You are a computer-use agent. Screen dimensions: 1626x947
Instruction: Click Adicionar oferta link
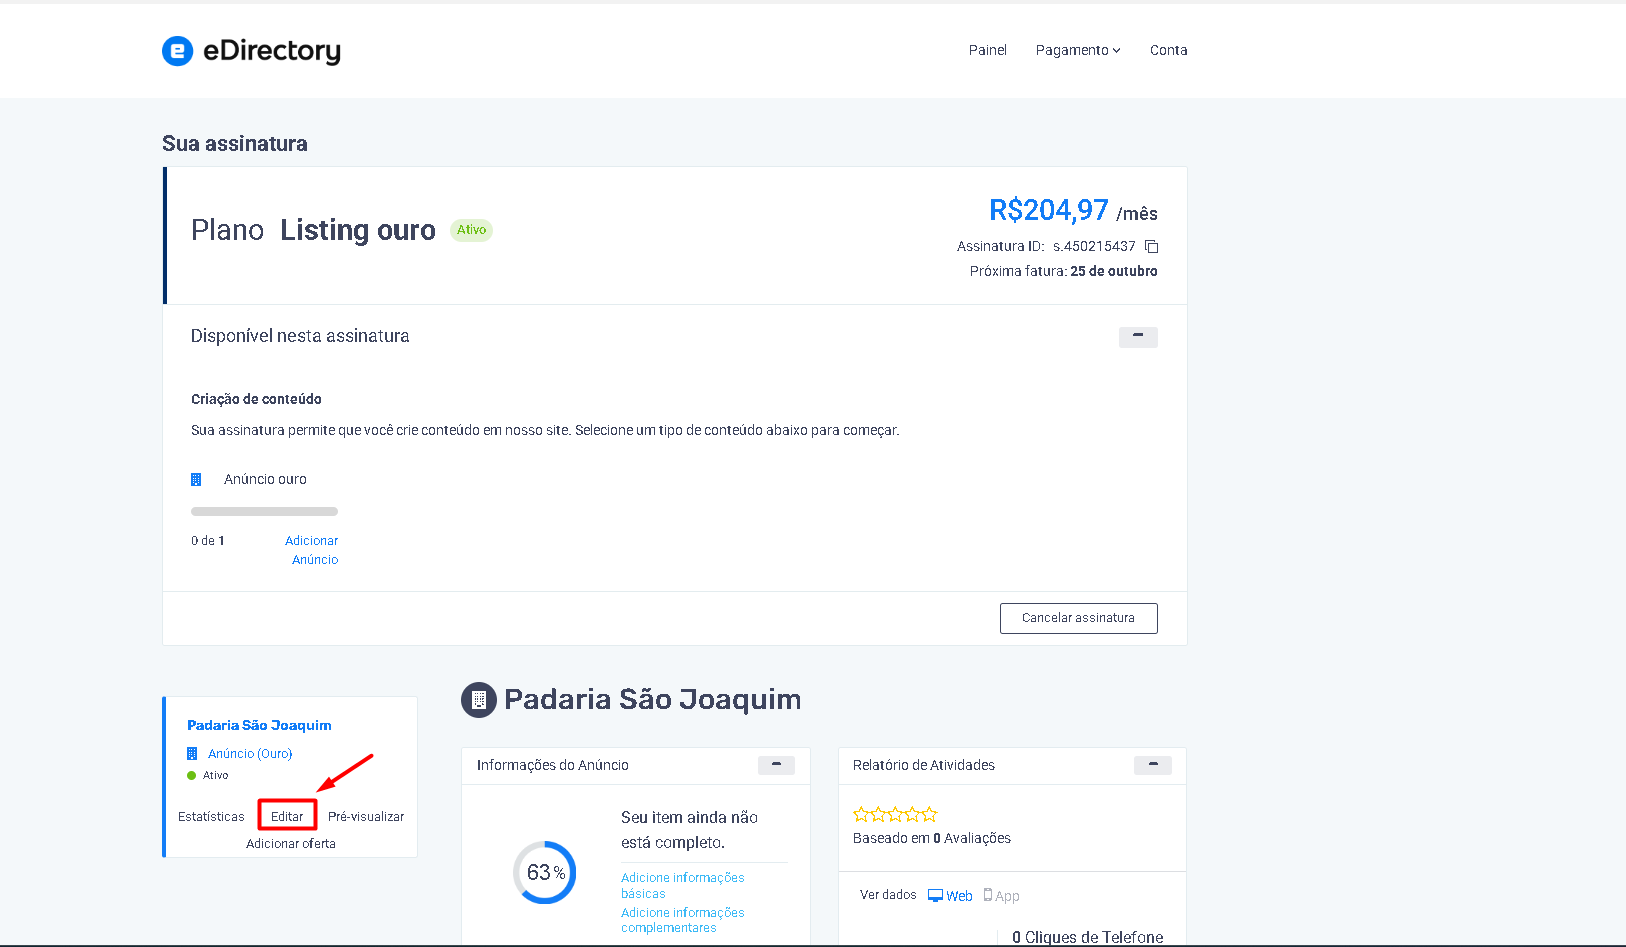(291, 844)
